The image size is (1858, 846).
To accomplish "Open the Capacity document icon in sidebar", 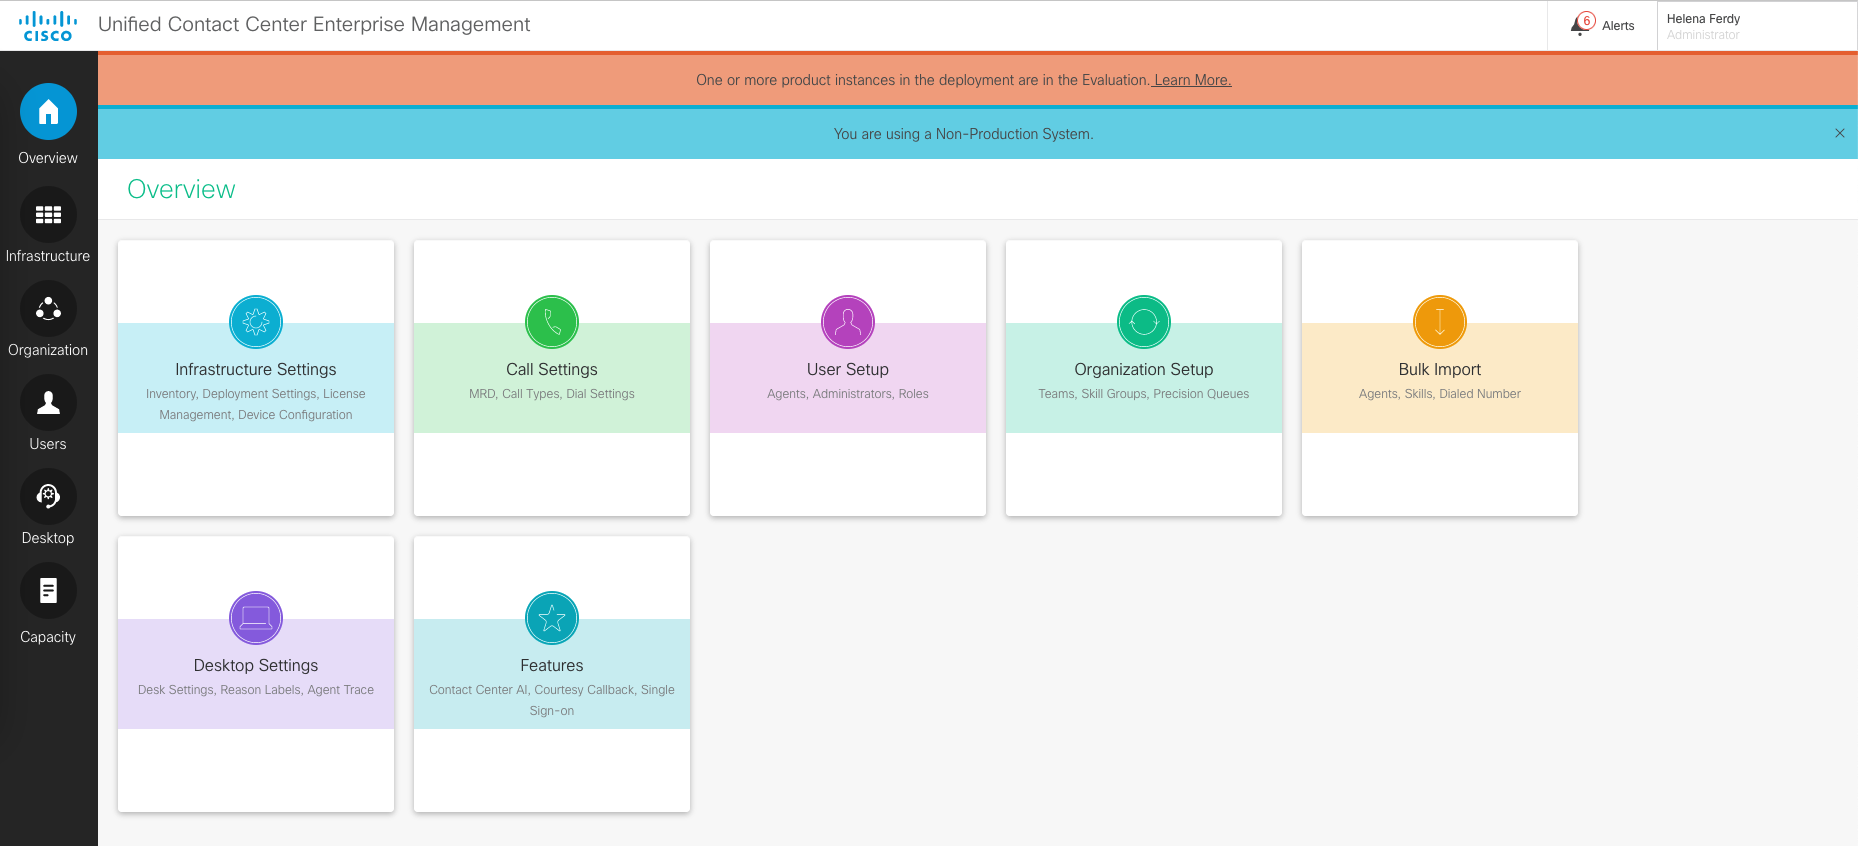I will pyautogui.click(x=48, y=591).
